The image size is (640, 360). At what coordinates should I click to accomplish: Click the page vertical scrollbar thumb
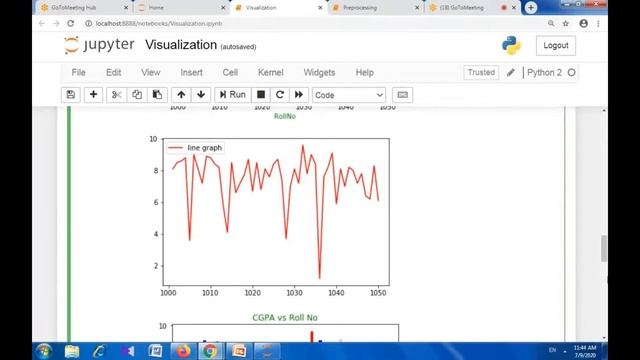click(x=604, y=249)
